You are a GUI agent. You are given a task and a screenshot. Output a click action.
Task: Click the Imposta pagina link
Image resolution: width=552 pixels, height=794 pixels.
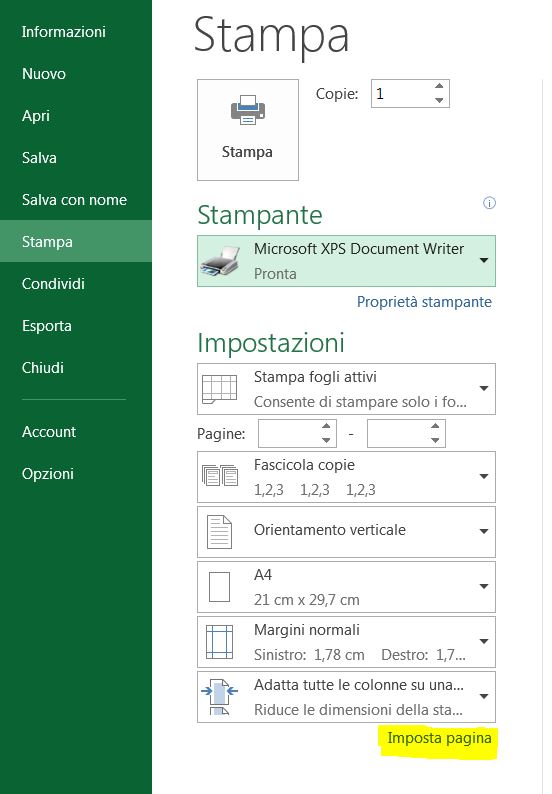click(x=439, y=738)
